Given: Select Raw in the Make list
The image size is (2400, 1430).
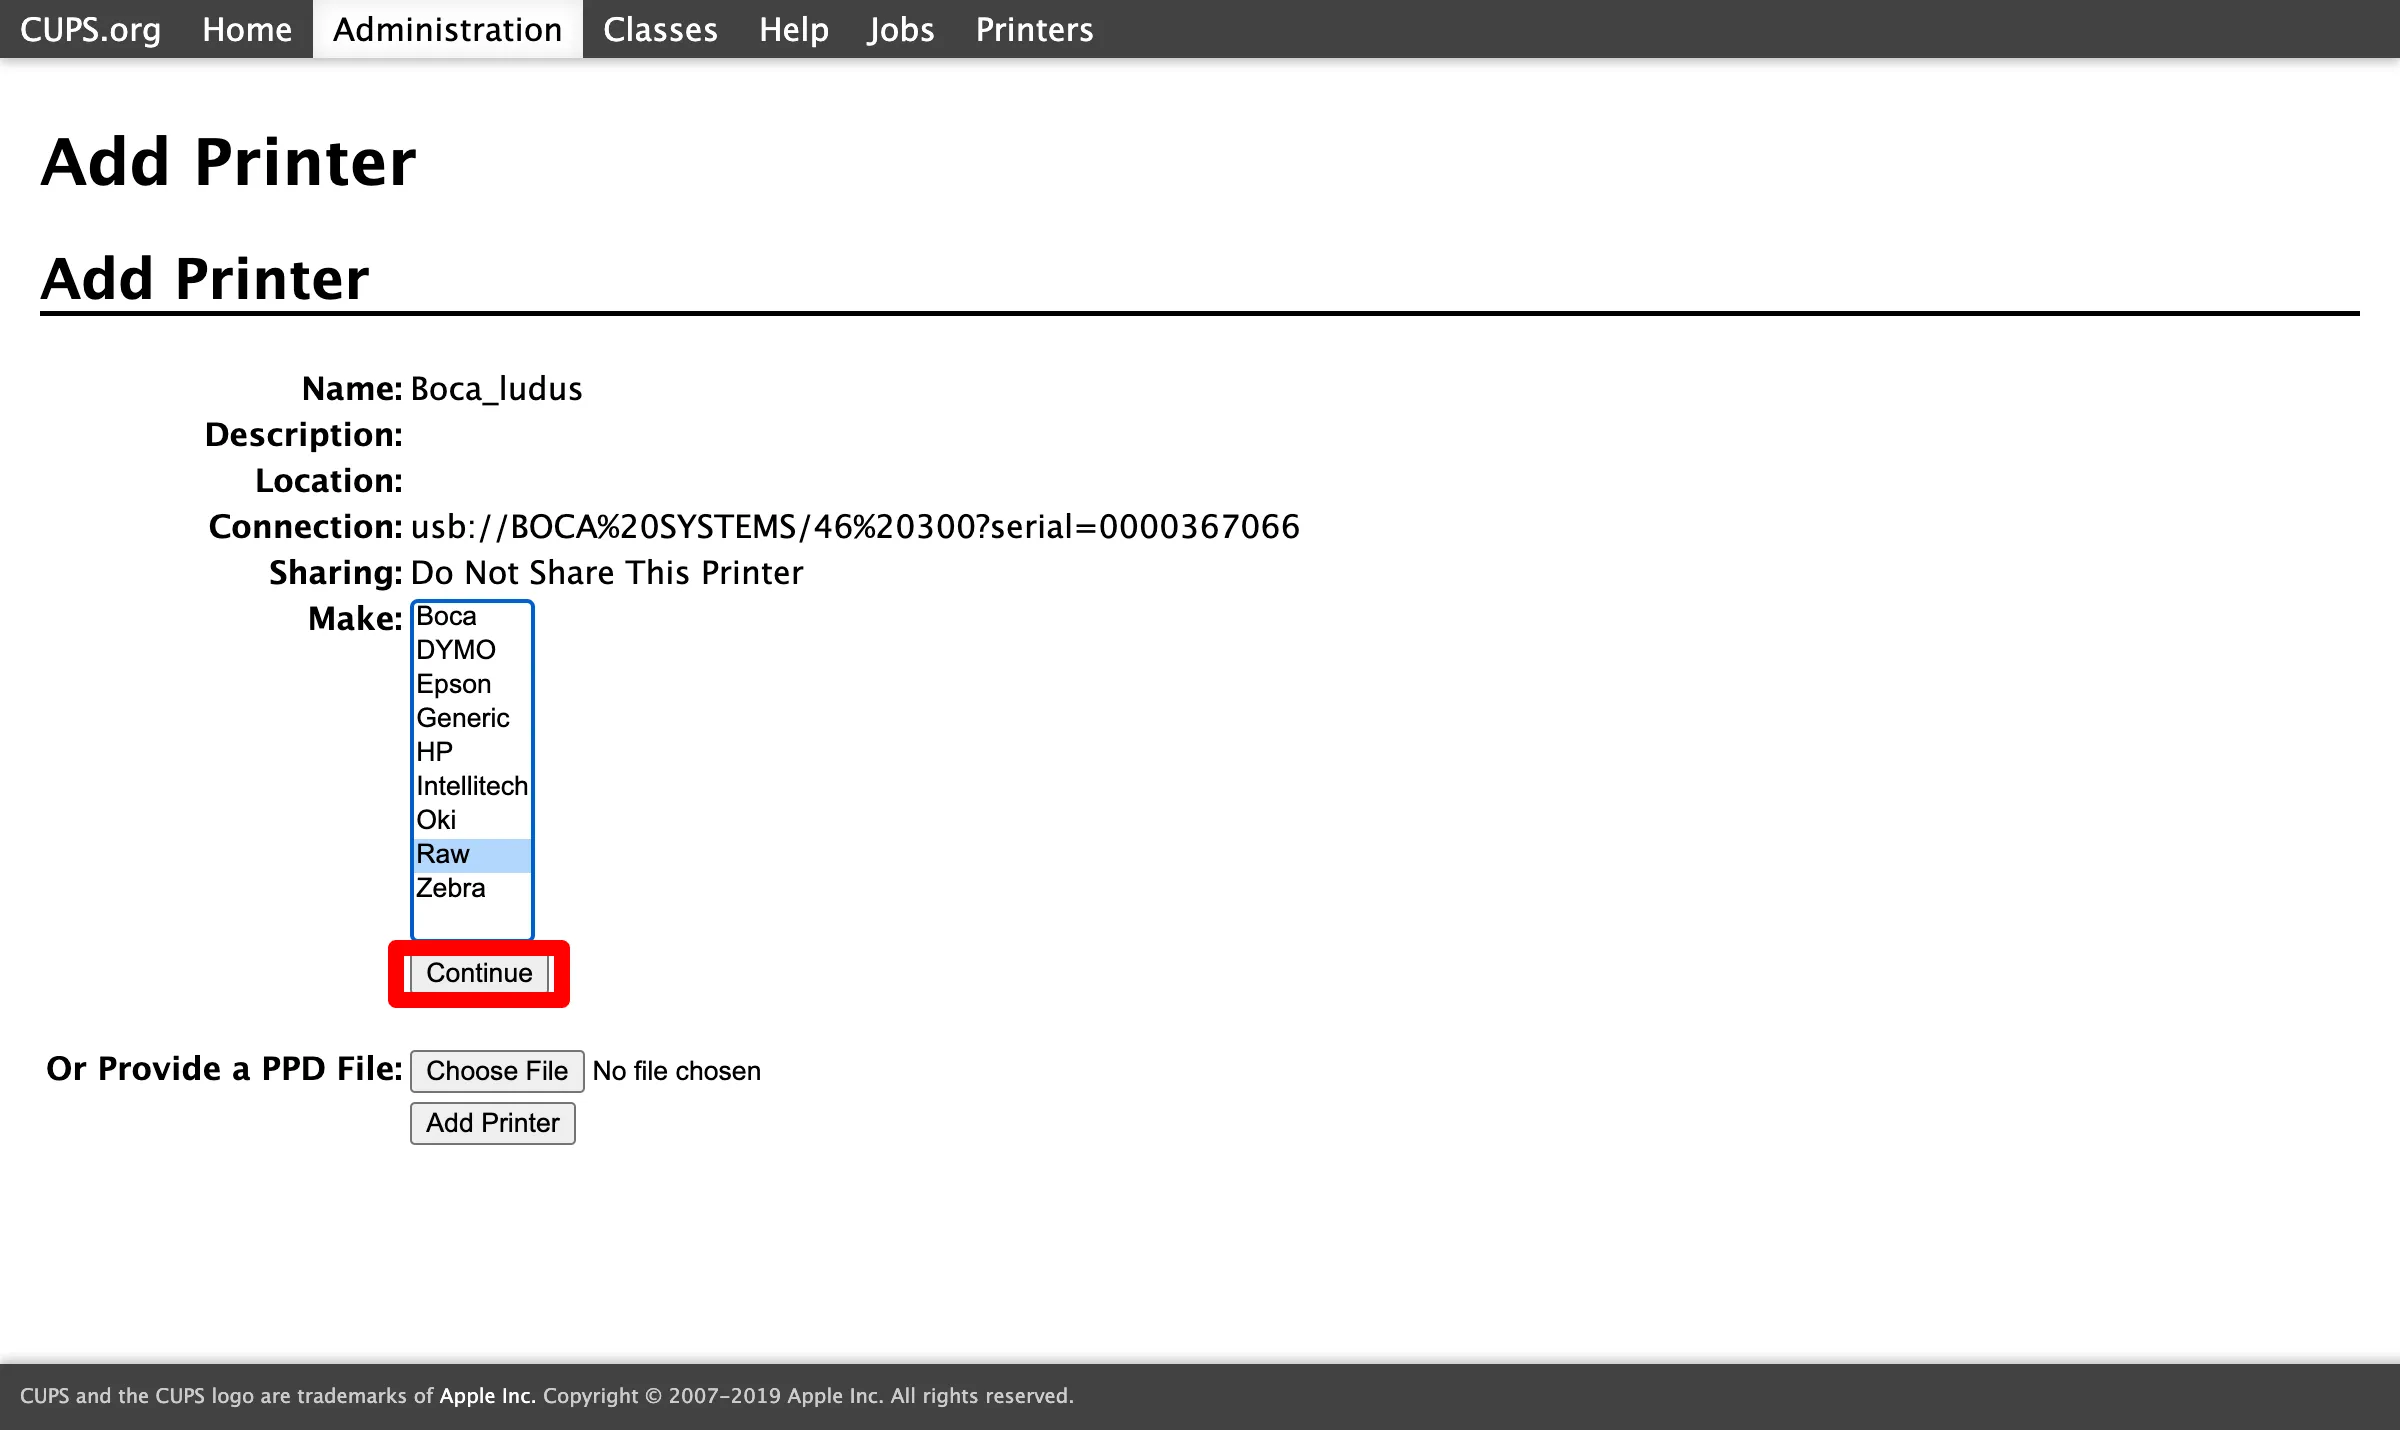Looking at the screenshot, I should (472, 854).
